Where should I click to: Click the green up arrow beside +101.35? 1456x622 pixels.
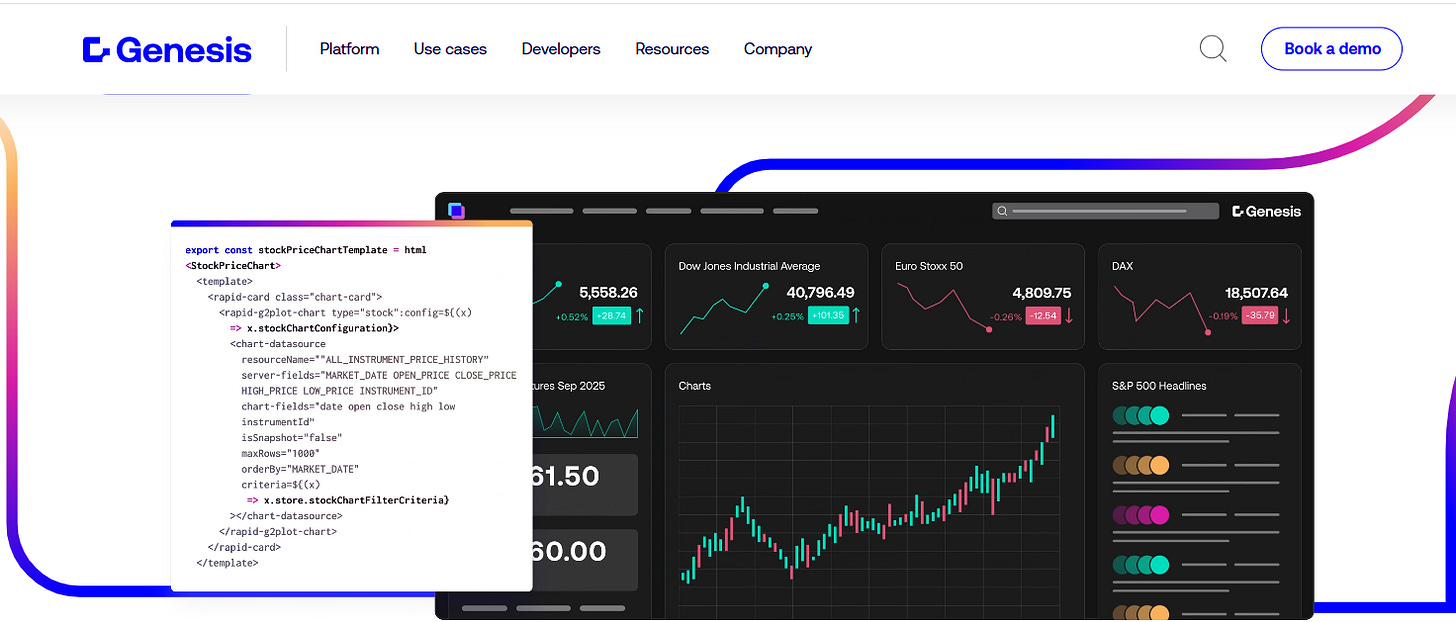point(856,316)
